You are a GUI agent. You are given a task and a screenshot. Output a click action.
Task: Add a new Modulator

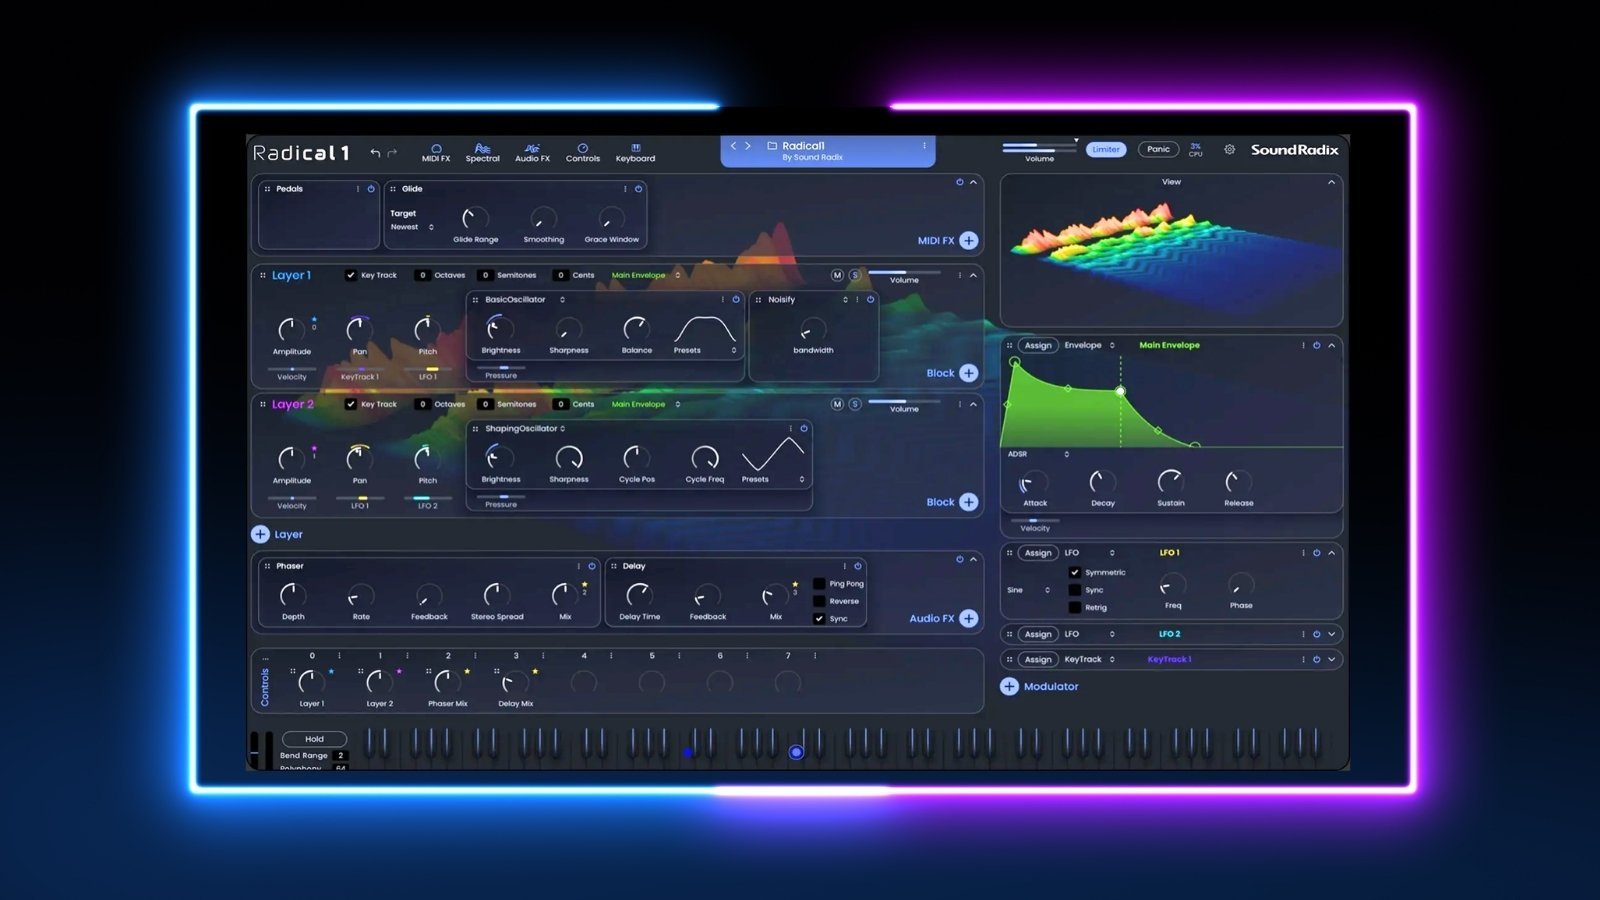1009,686
